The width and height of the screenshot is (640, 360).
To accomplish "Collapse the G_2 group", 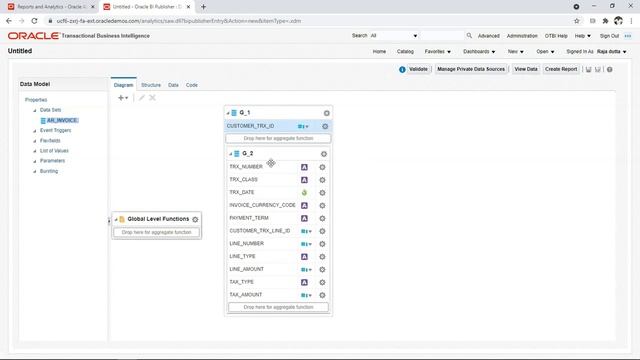I will [231, 154].
